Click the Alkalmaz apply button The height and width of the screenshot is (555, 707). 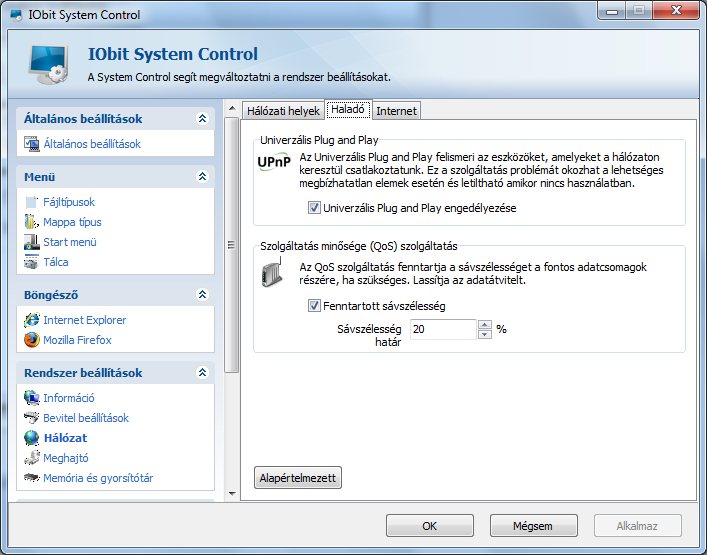point(638,526)
